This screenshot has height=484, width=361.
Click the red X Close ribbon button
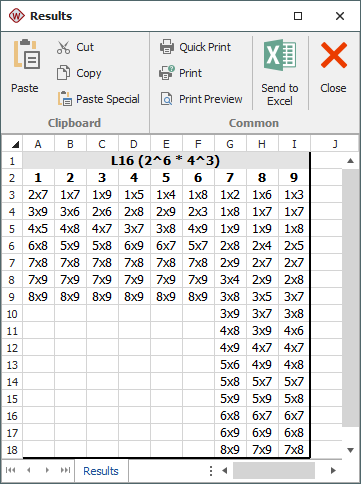tap(333, 67)
